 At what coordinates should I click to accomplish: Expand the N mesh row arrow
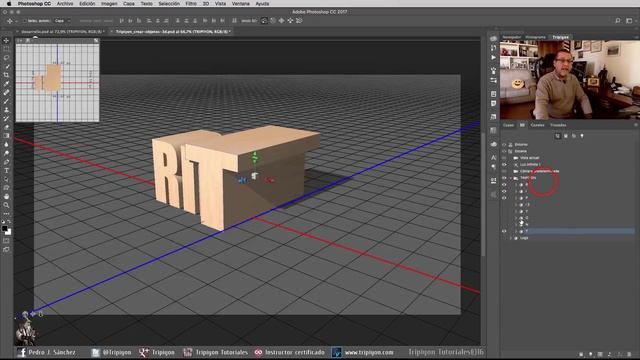coord(516,224)
